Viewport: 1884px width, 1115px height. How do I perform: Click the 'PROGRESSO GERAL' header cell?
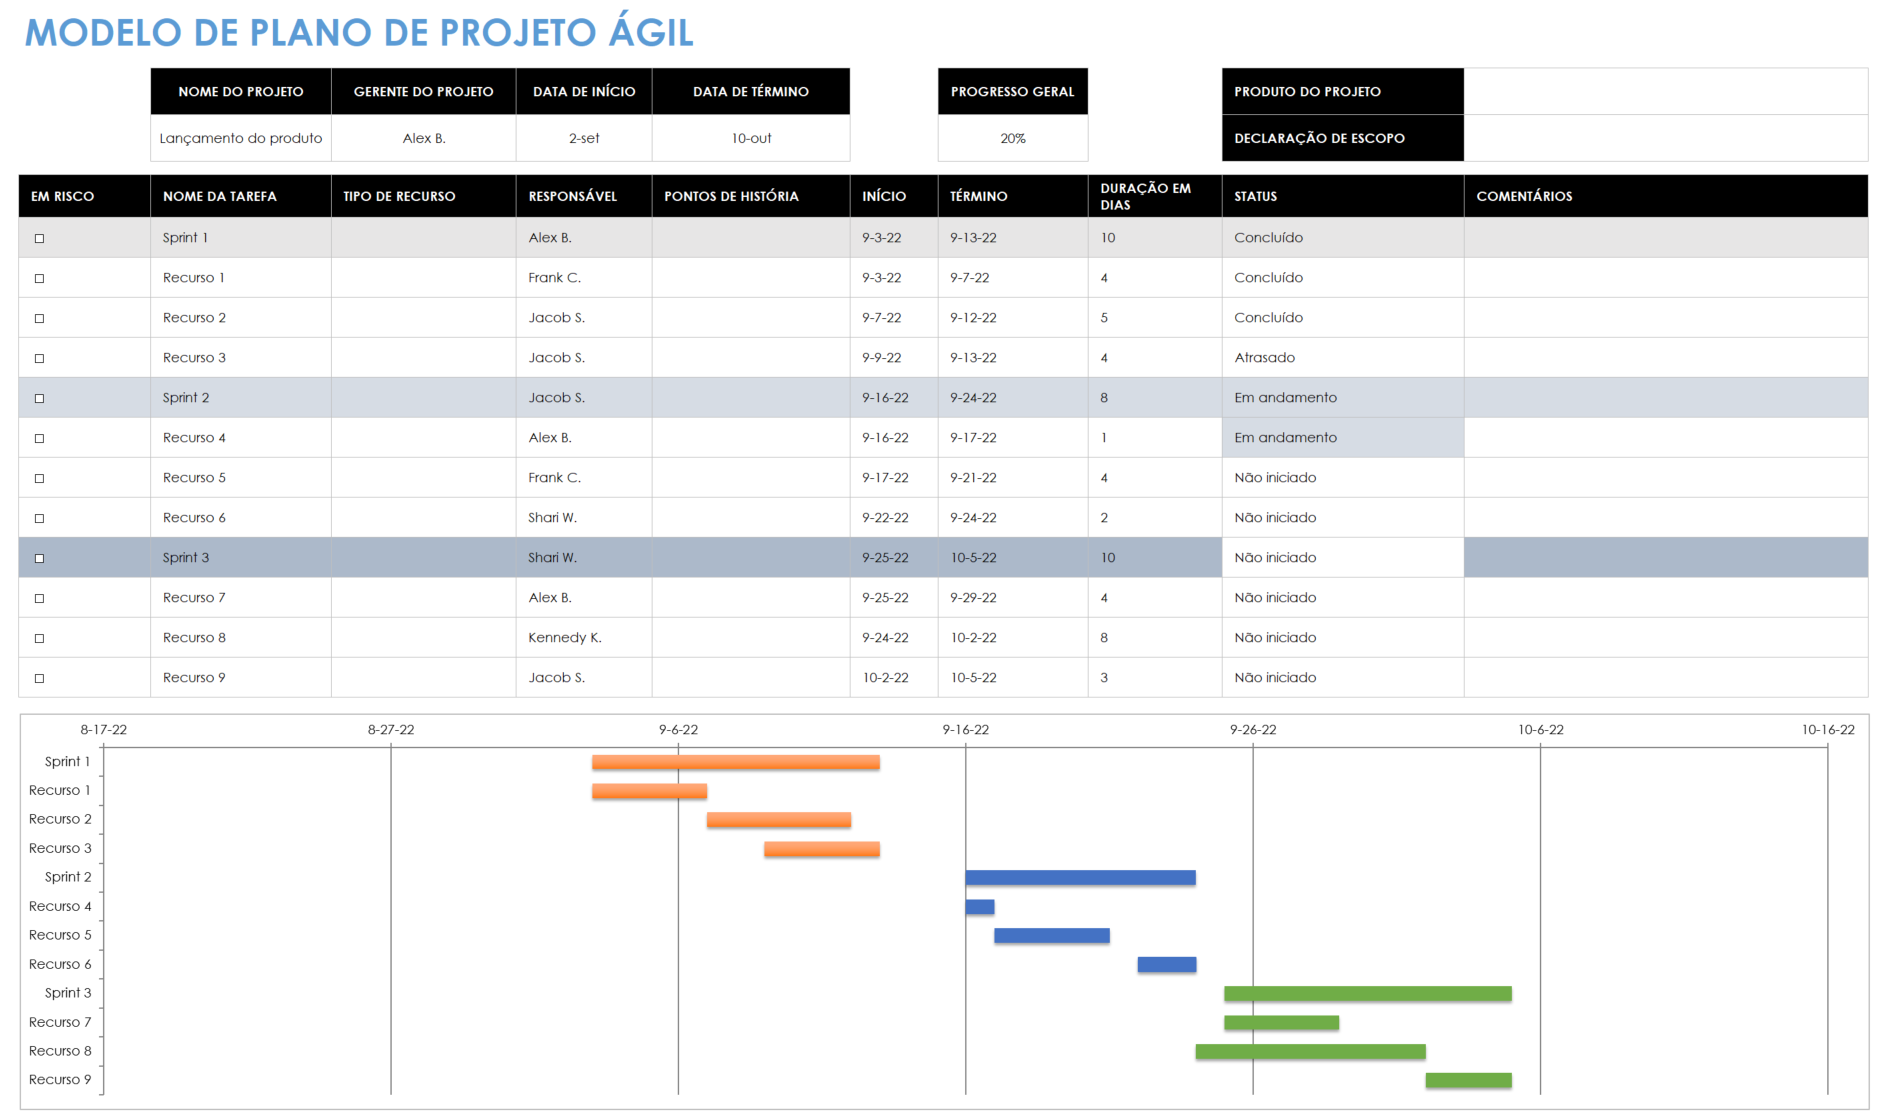coord(1013,91)
